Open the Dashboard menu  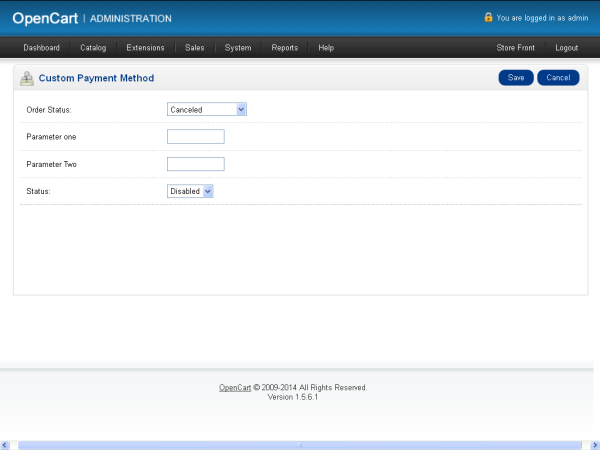click(41, 48)
